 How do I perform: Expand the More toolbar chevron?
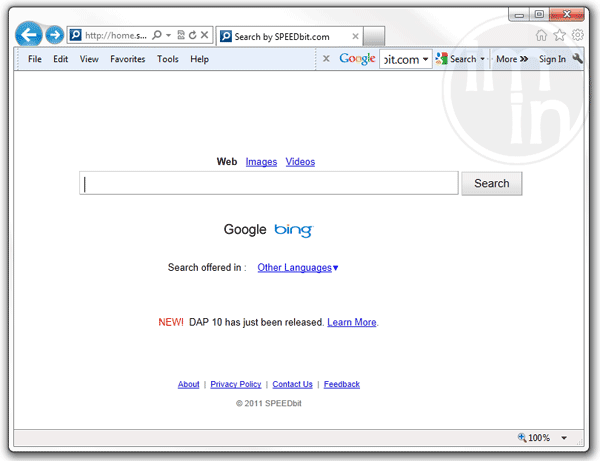(x=512, y=59)
